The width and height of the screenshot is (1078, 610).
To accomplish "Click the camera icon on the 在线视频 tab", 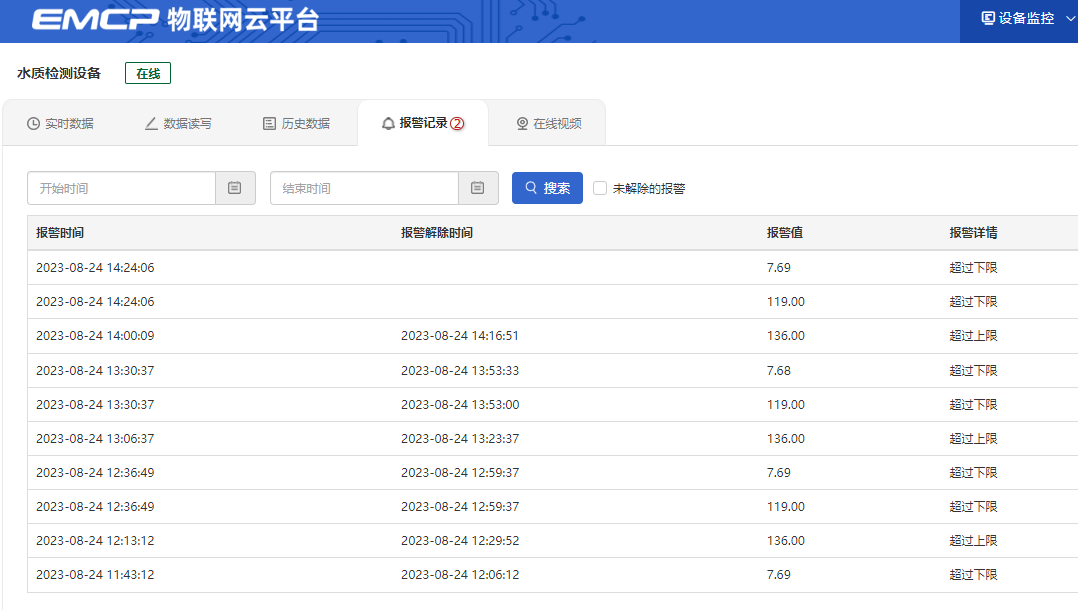I will [521, 122].
